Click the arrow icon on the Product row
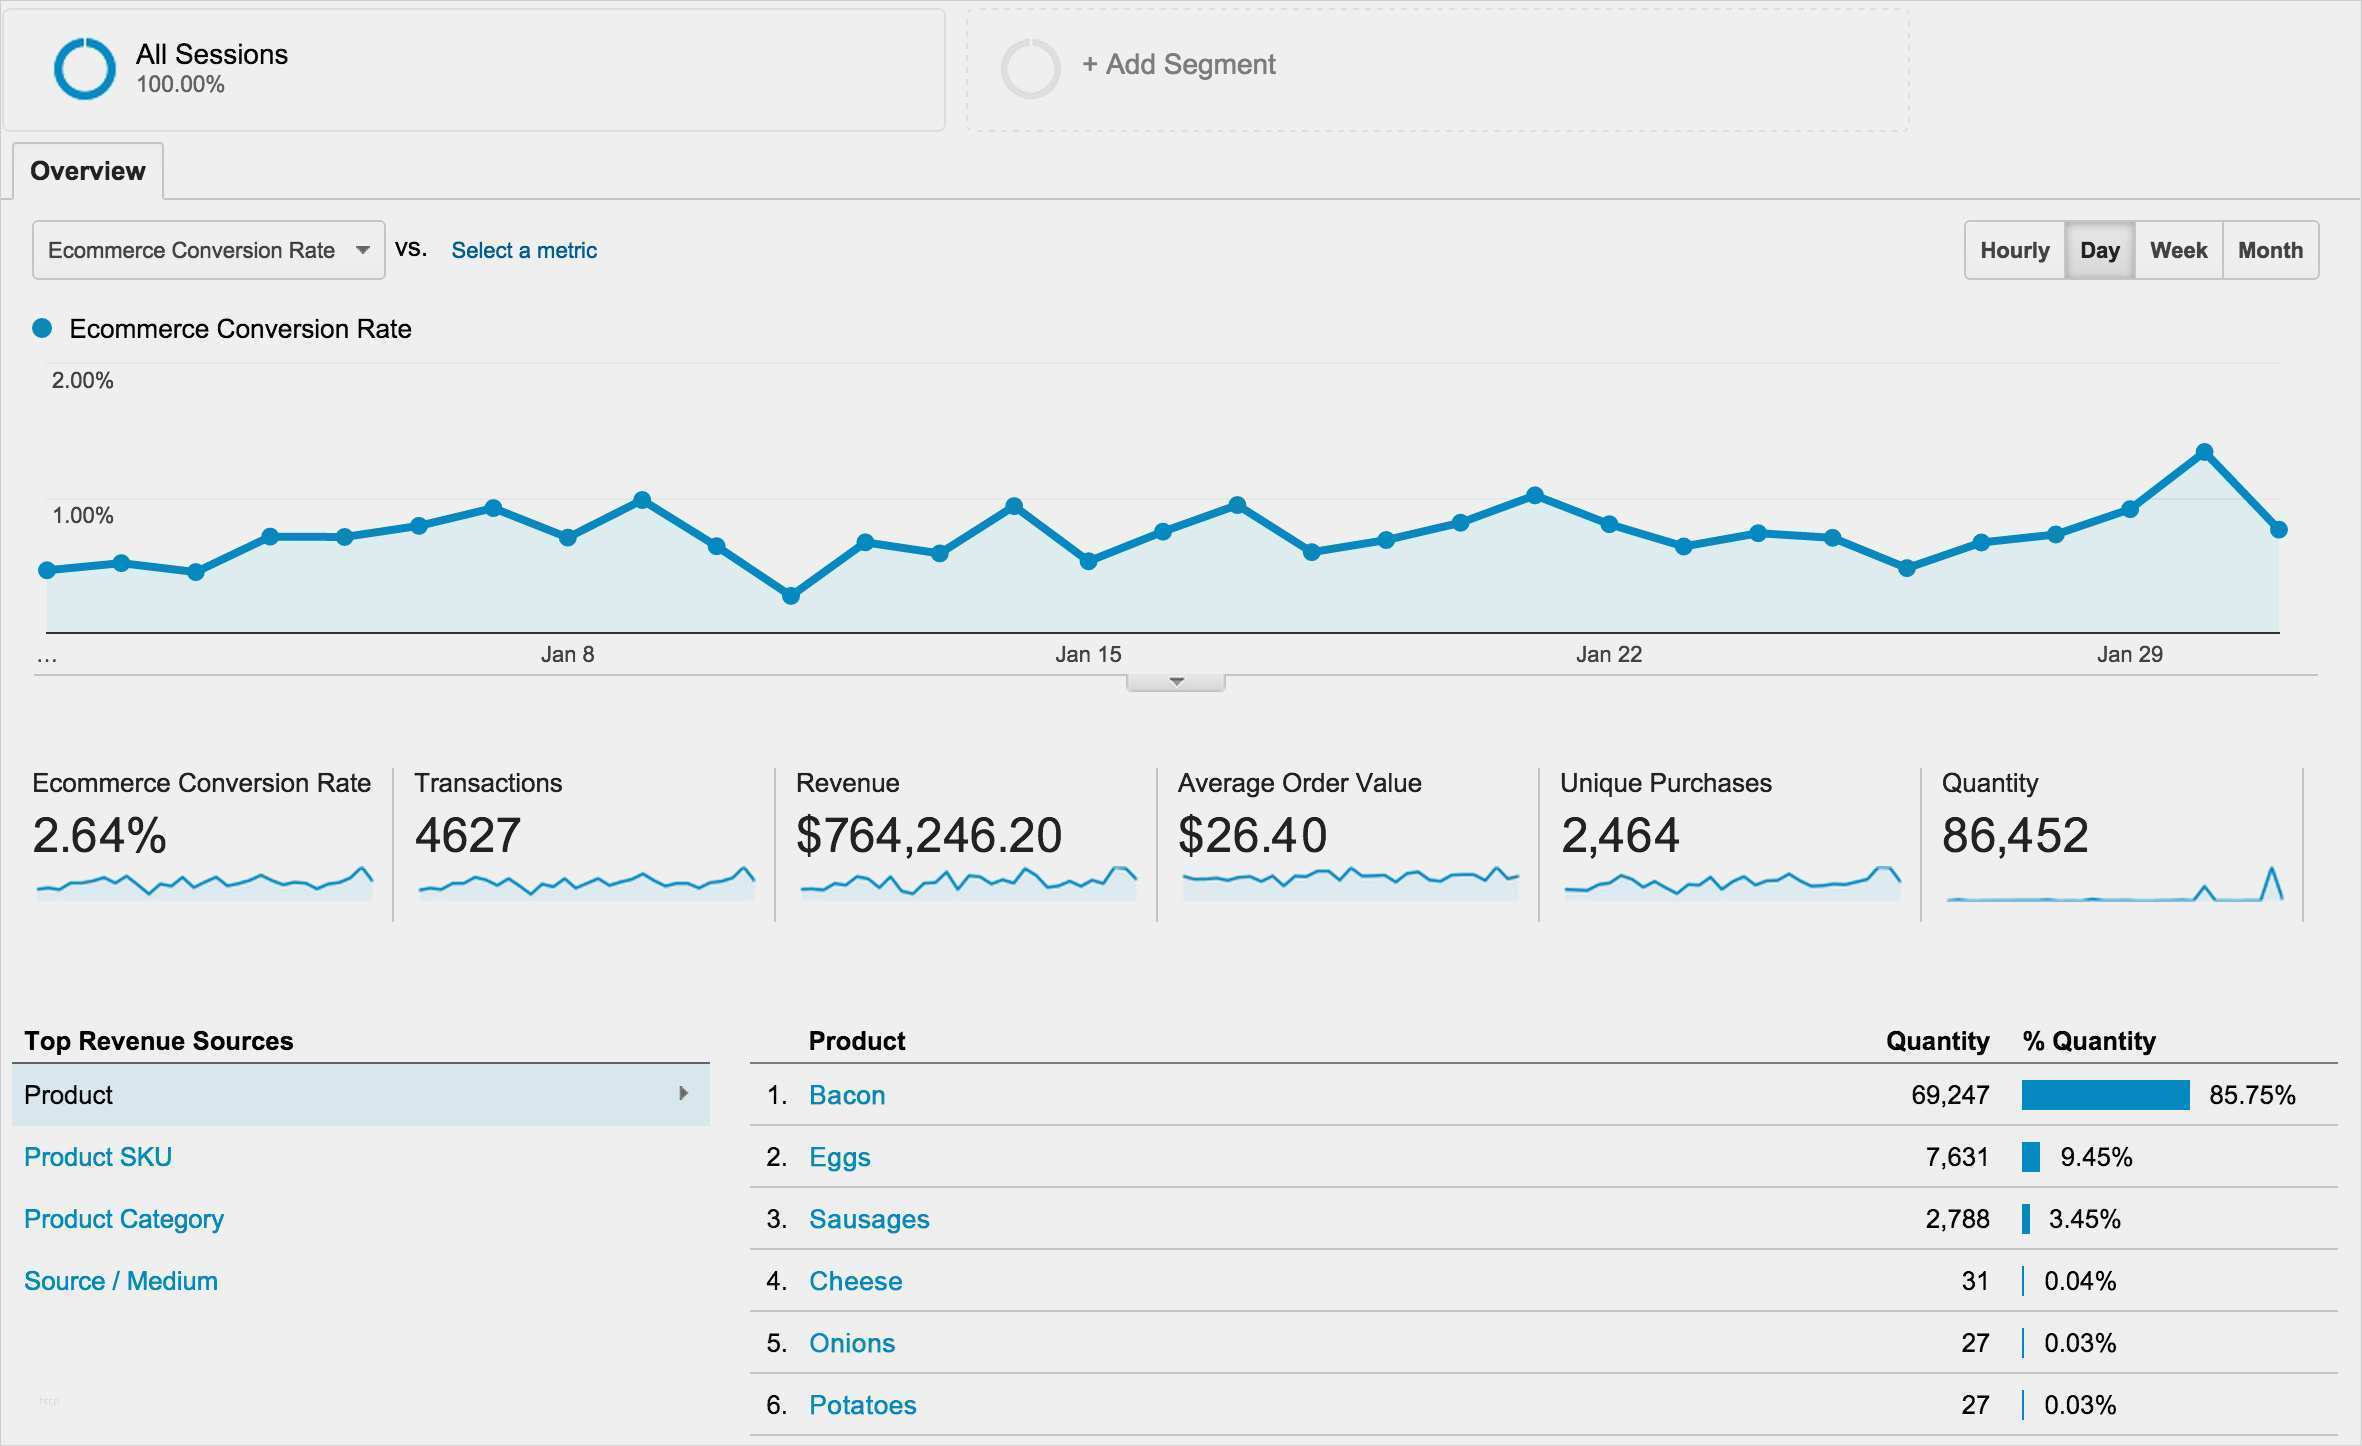Image resolution: width=2362 pixels, height=1446 pixels. tap(683, 1094)
